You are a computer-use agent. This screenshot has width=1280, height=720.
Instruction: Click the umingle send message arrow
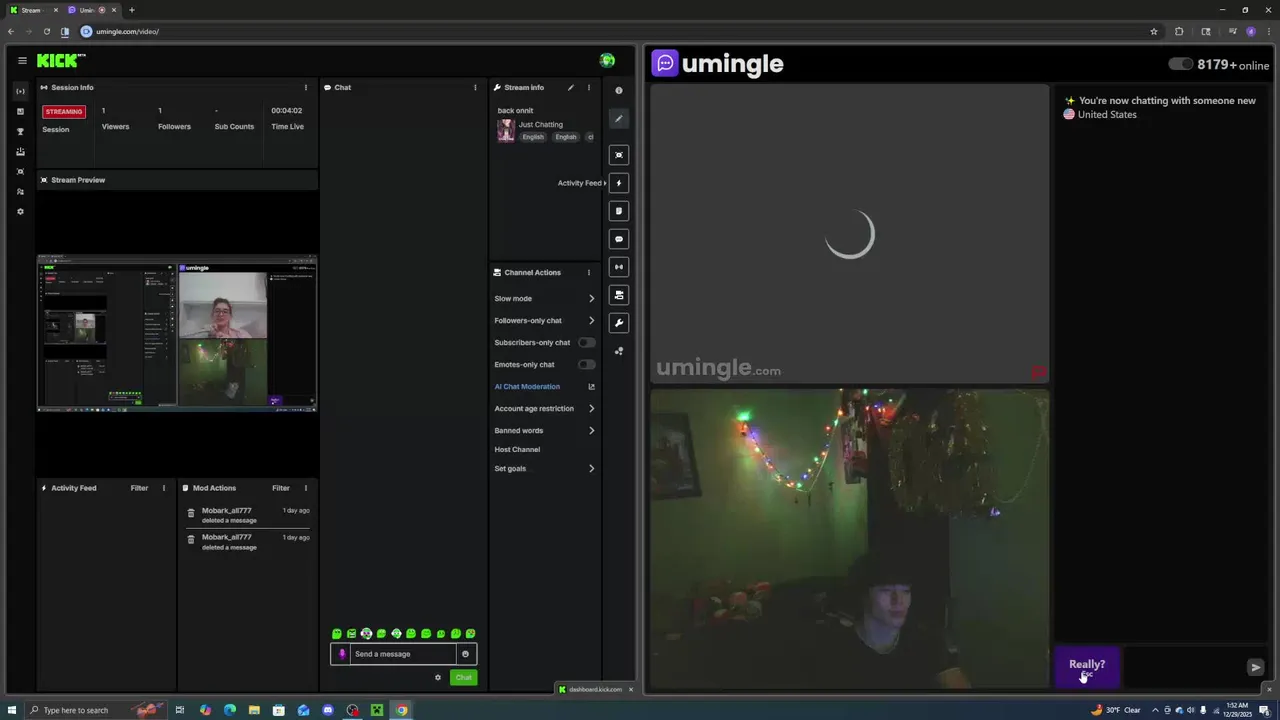click(x=1256, y=667)
